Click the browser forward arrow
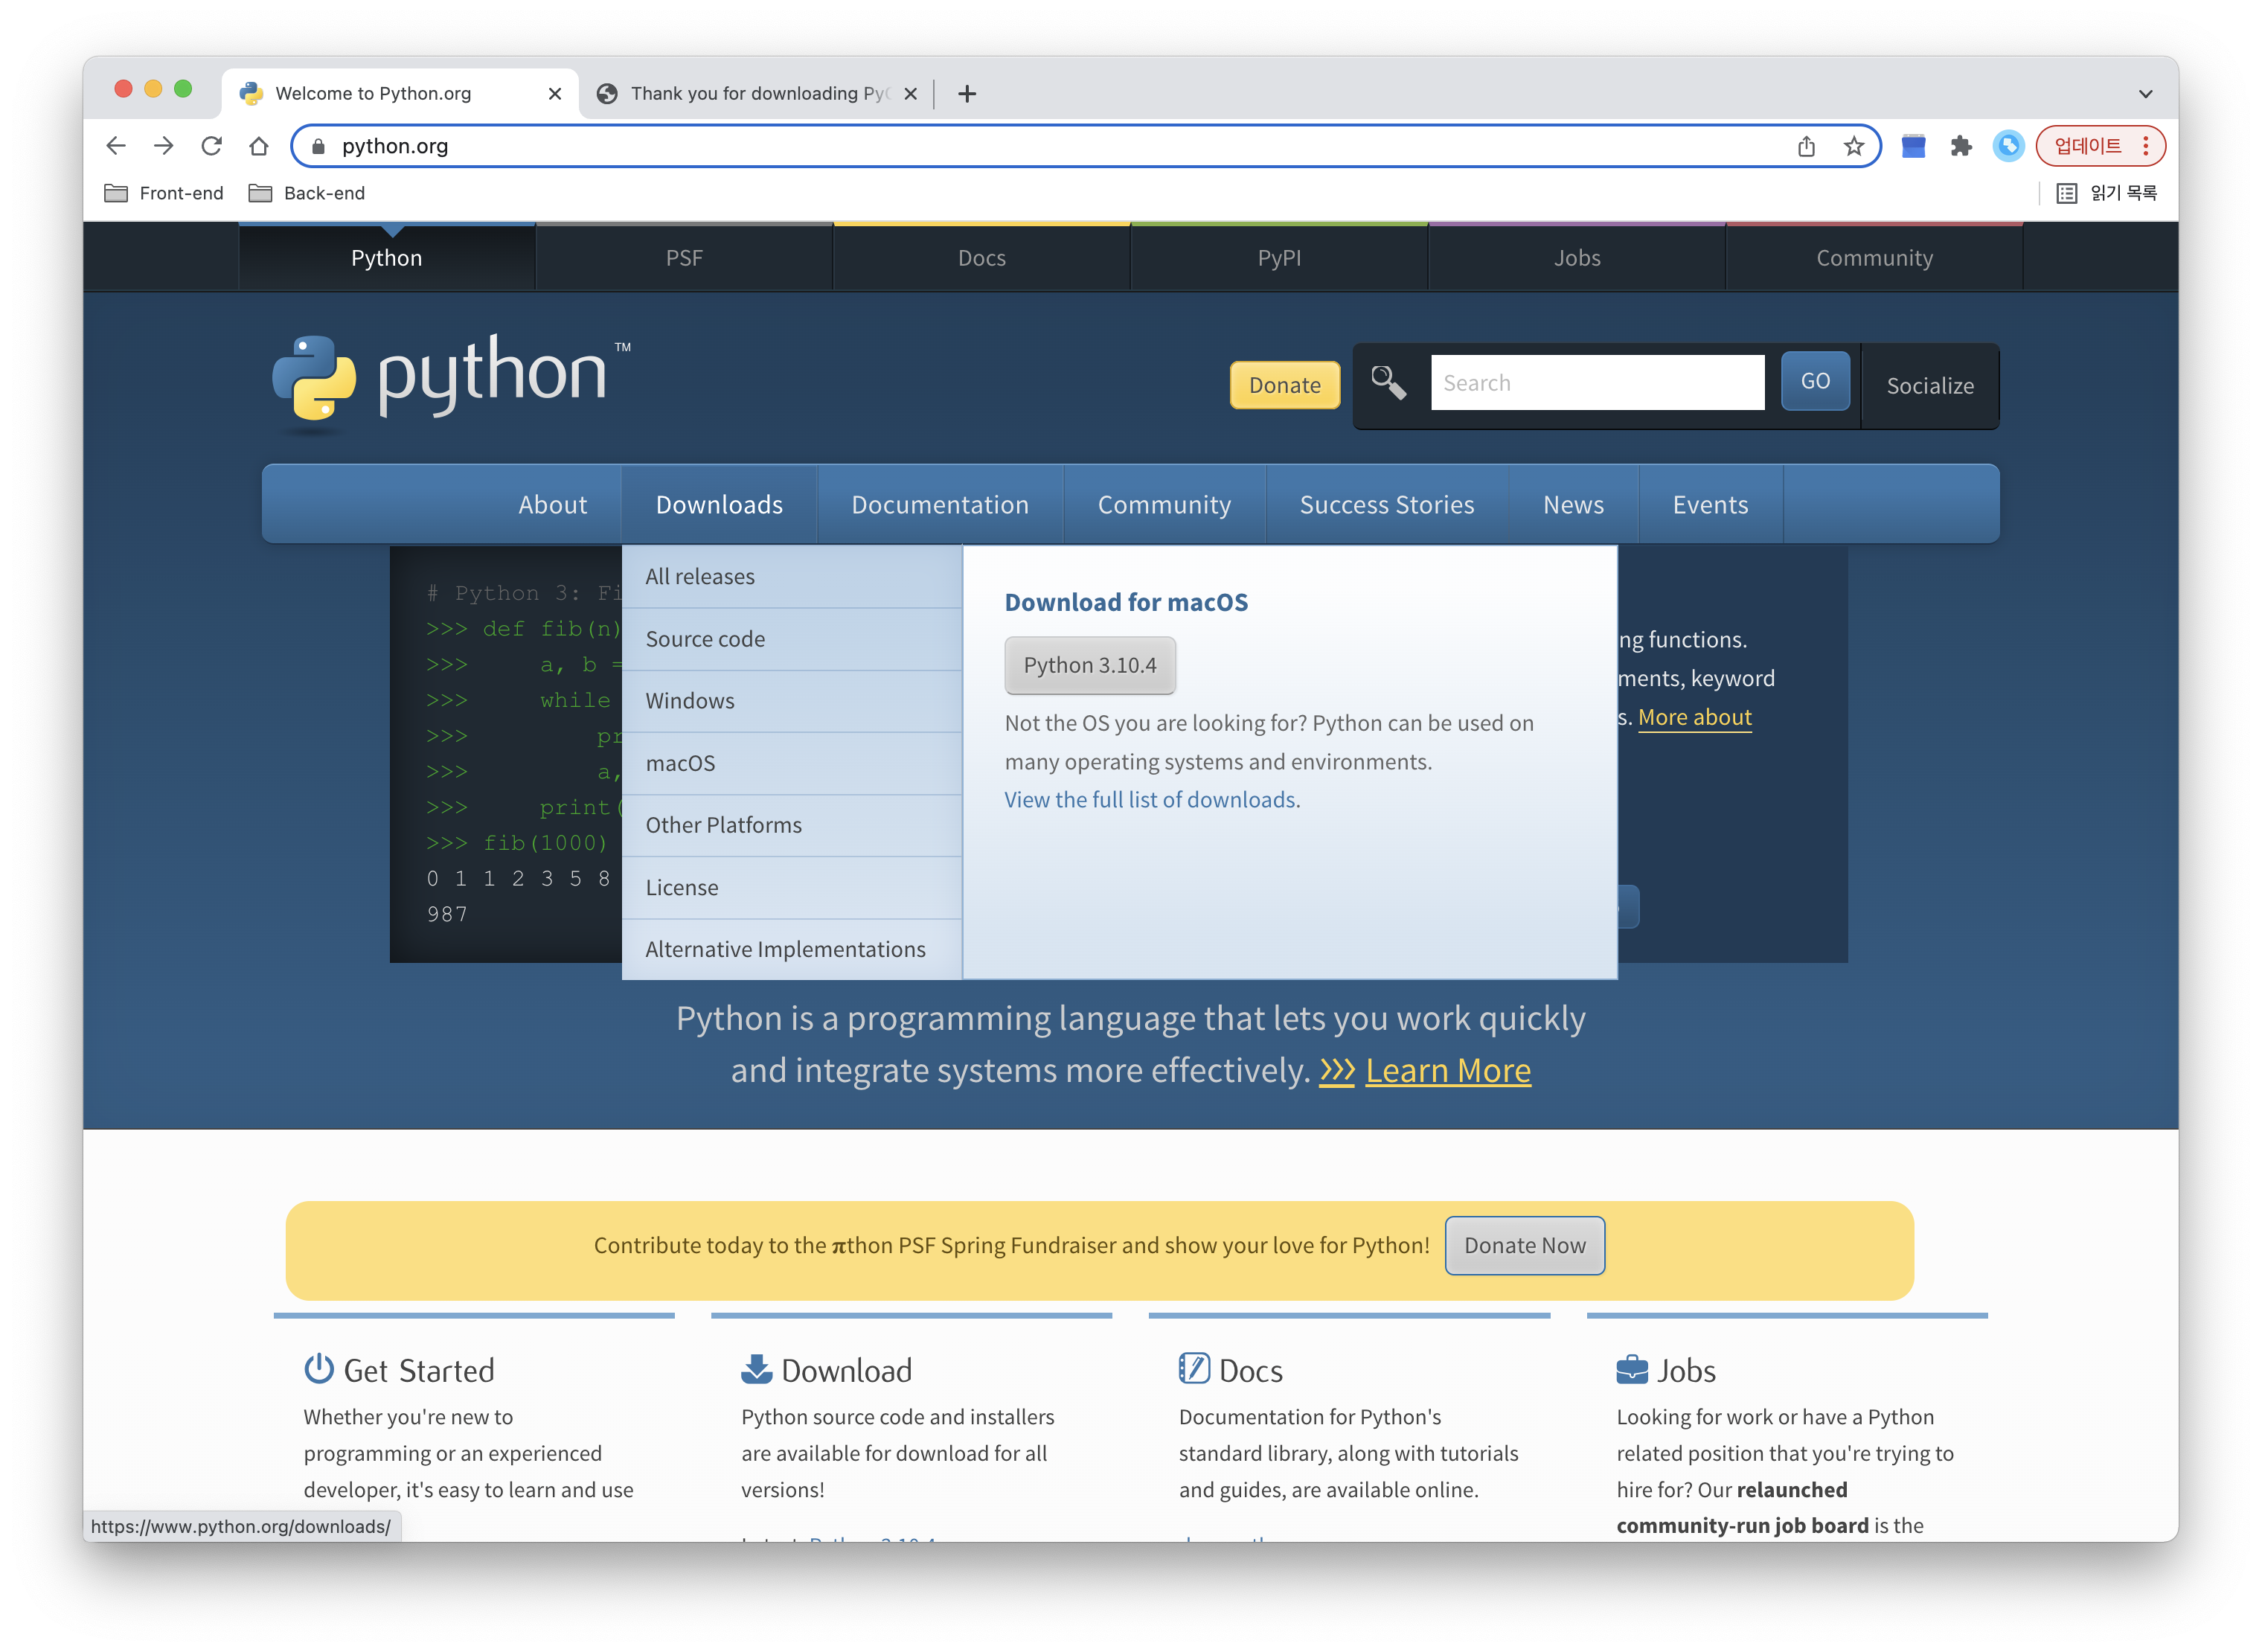 (x=164, y=146)
